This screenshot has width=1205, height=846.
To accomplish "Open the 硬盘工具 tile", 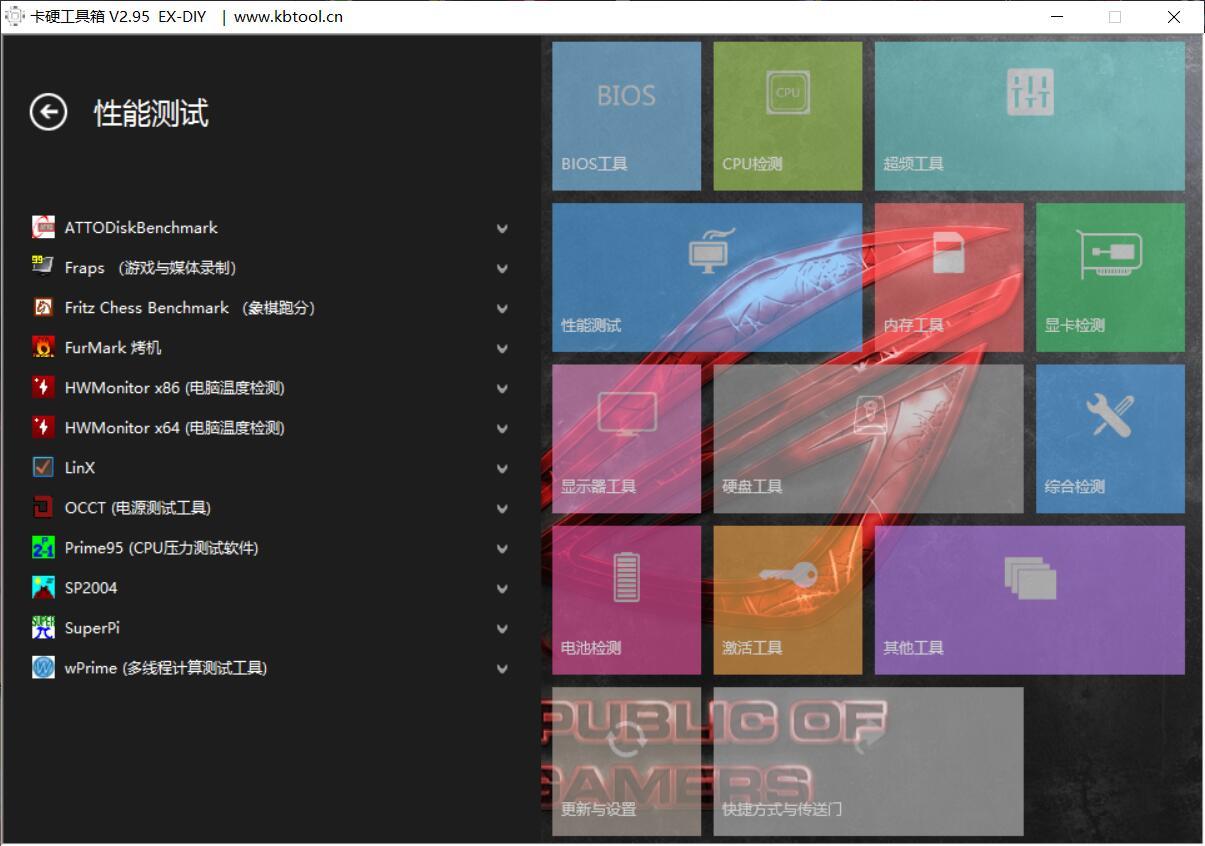I will point(869,439).
